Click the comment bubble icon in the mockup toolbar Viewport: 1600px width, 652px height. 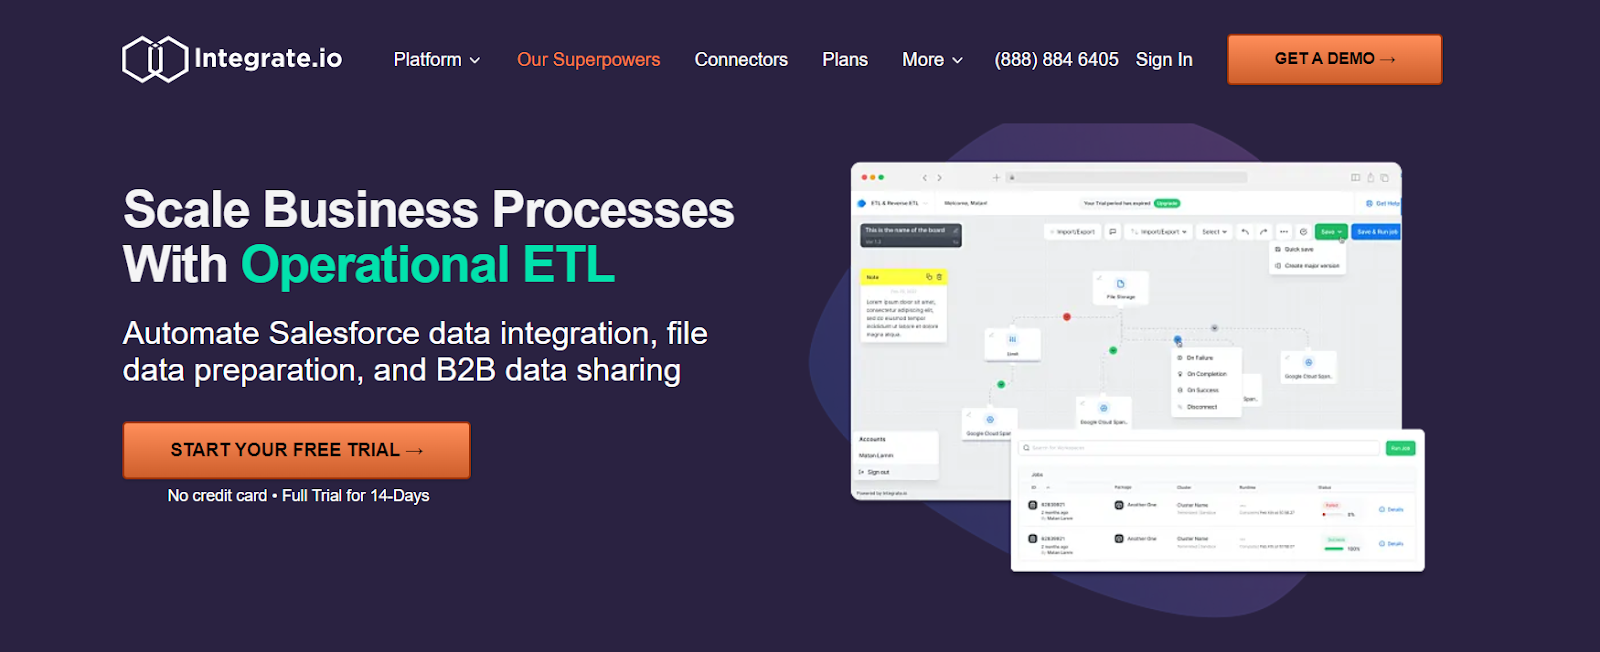[x=1112, y=232]
